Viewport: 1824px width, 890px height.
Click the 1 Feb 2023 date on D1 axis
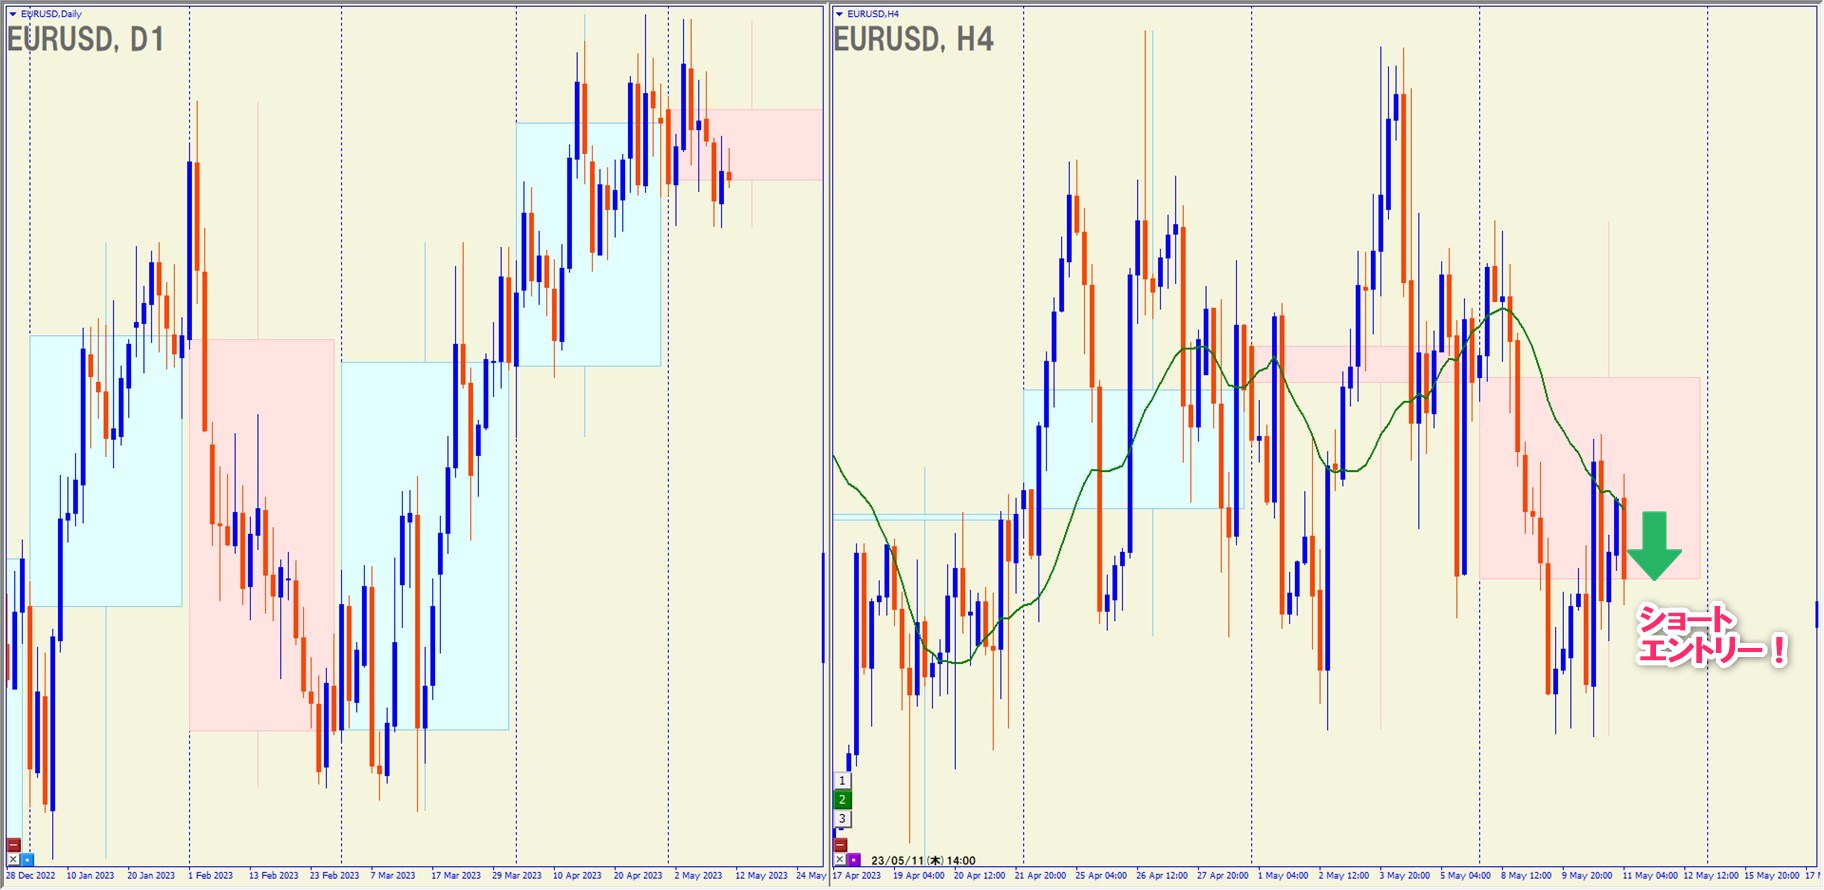click(211, 876)
